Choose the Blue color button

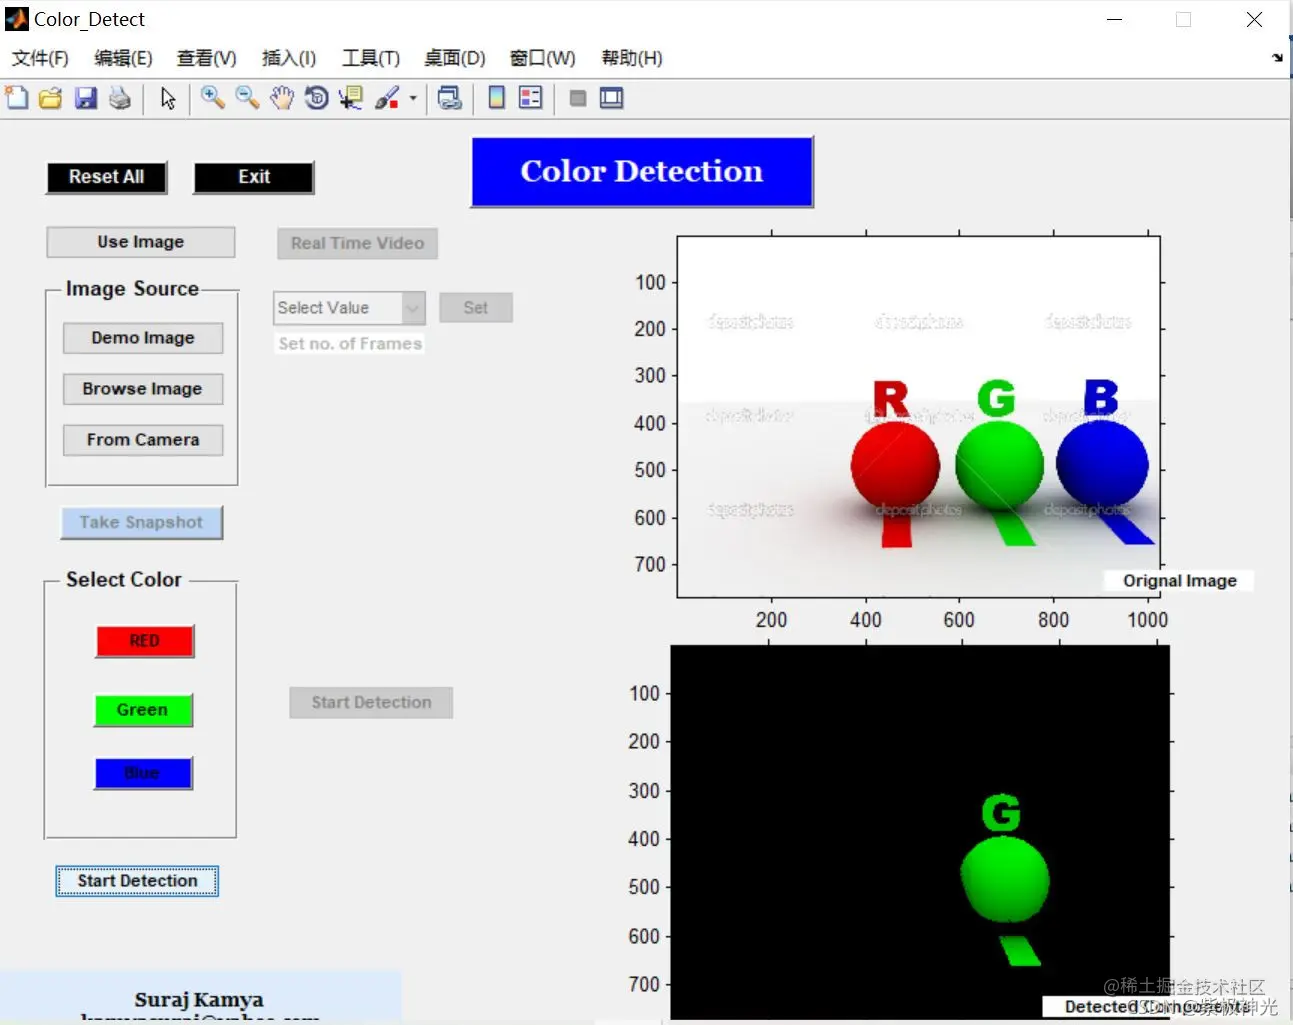click(x=143, y=773)
